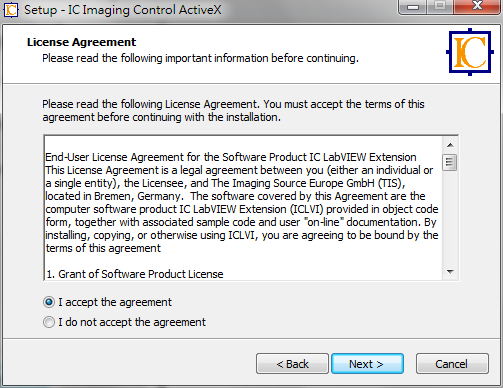Click the license scrollbar up arrow

[x=450, y=145]
